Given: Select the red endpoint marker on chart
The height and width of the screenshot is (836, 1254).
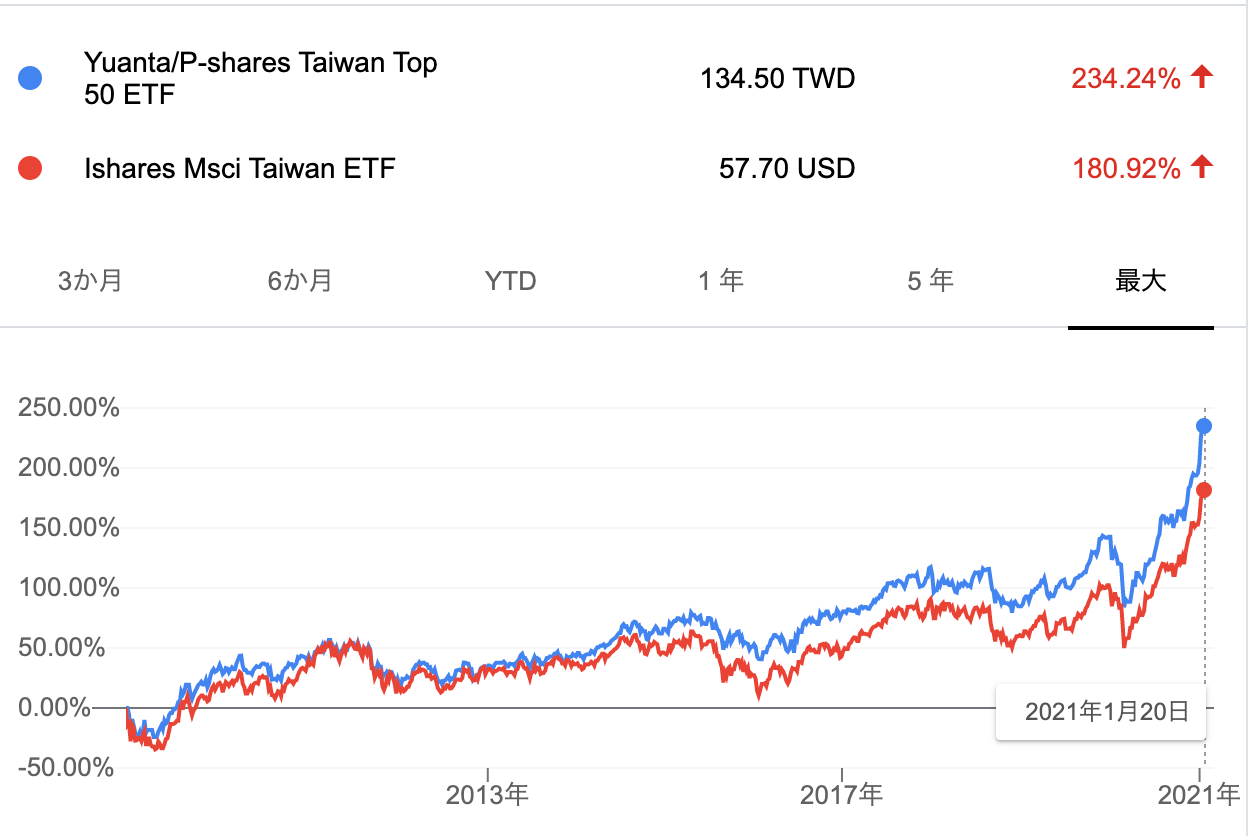Looking at the screenshot, I should [x=1204, y=490].
